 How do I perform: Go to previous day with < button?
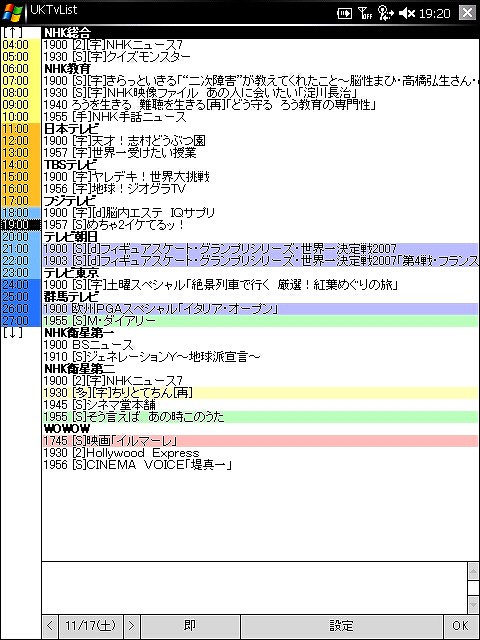[50, 626]
